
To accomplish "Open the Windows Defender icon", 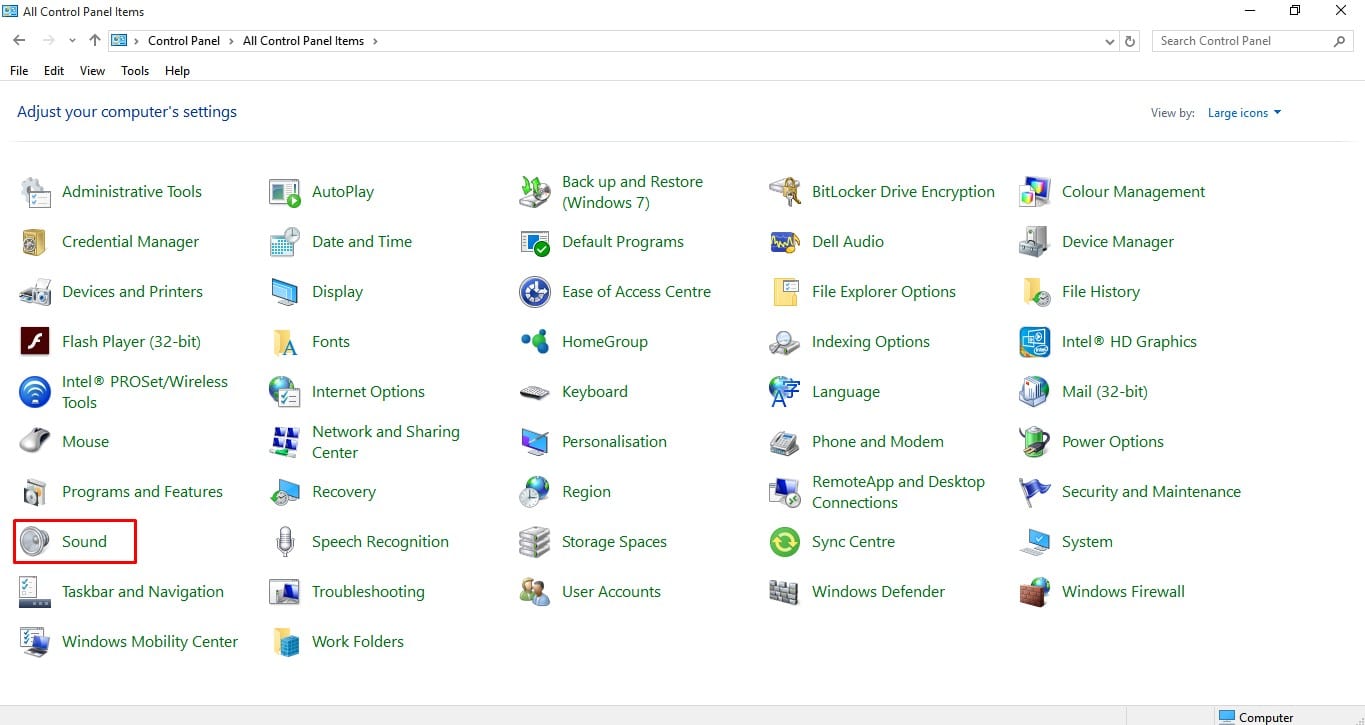I will [x=785, y=592].
